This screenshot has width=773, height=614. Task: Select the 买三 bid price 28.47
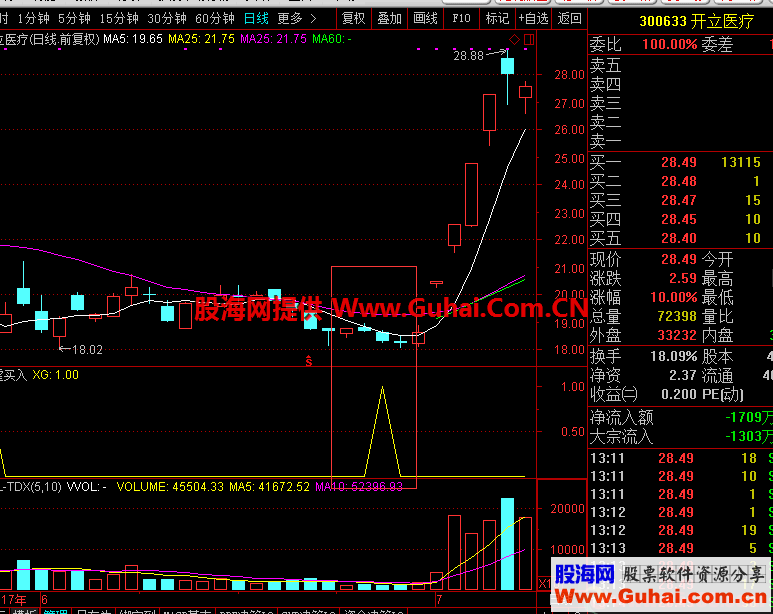point(679,200)
